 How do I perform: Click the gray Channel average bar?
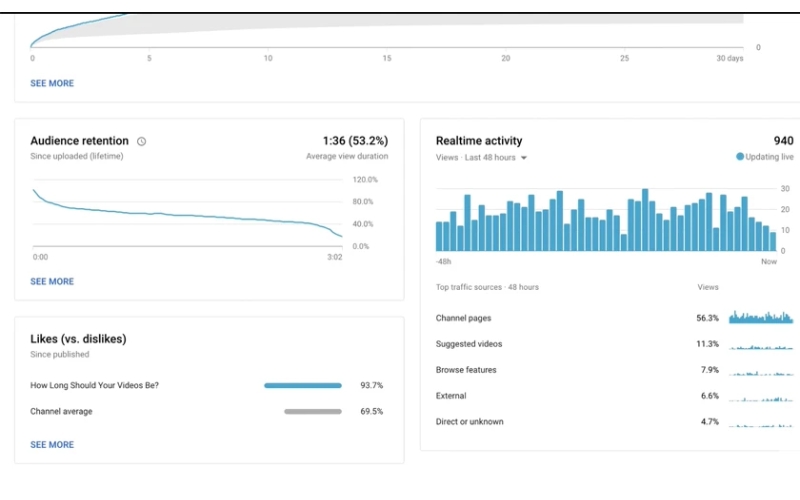[313, 411]
